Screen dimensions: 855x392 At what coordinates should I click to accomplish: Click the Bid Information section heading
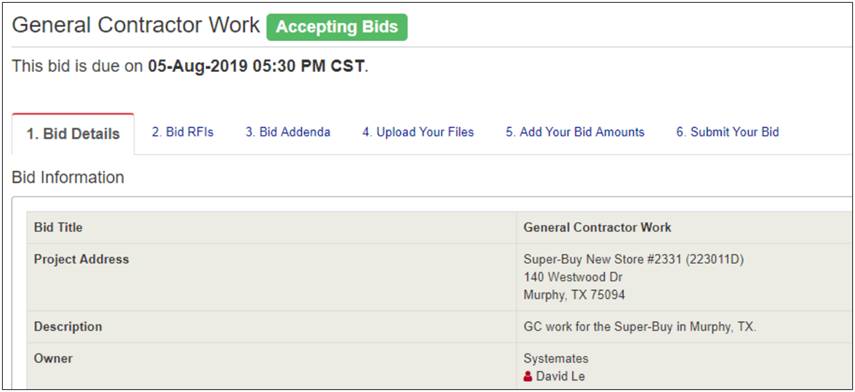(x=68, y=177)
